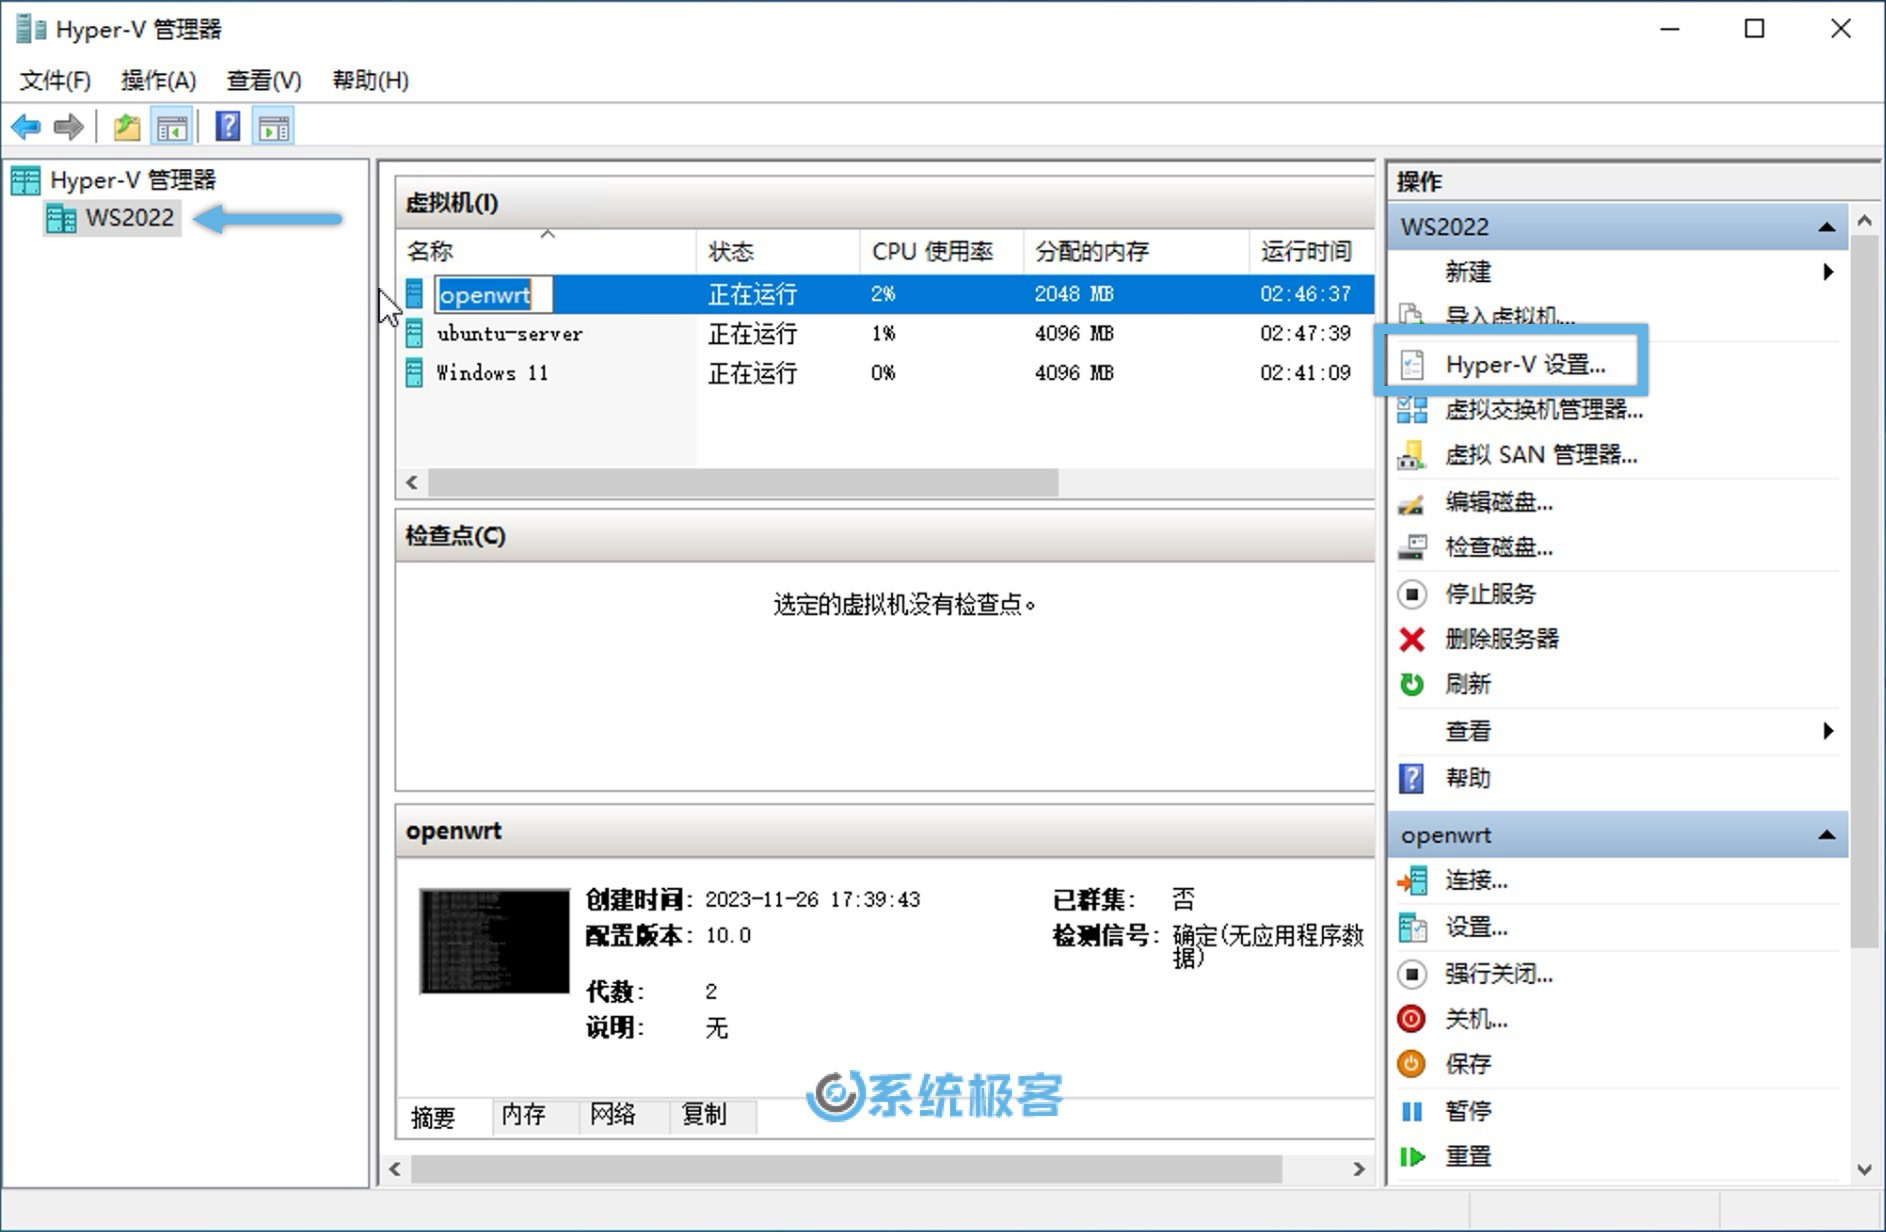The height and width of the screenshot is (1232, 1886).
Task: Open the 查看(V) menu
Action: (264, 80)
